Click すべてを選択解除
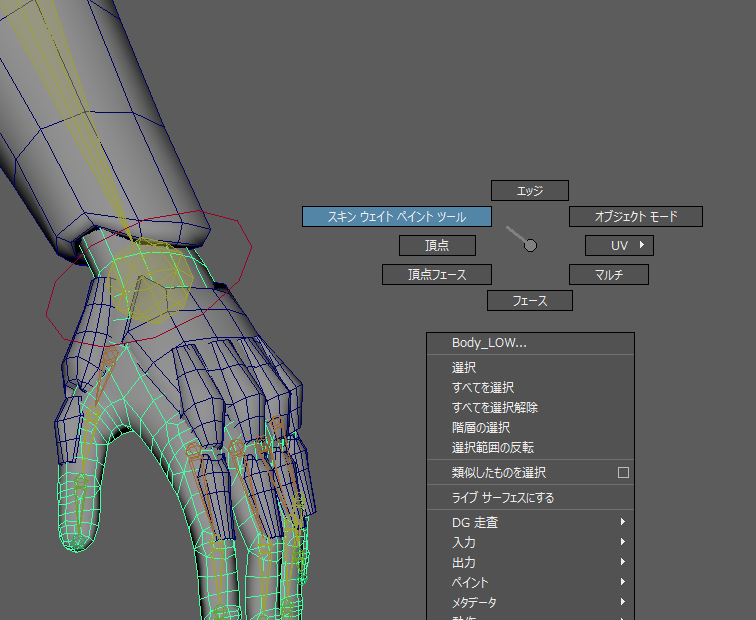756x620 pixels. [x=495, y=408]
